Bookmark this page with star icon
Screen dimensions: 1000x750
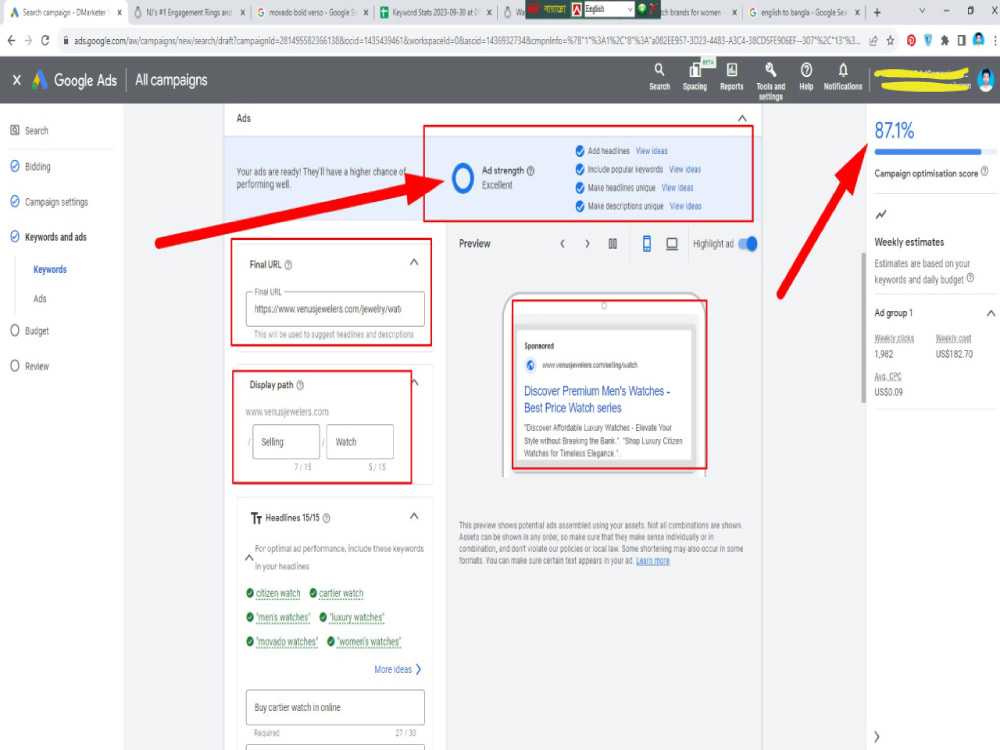890,41
